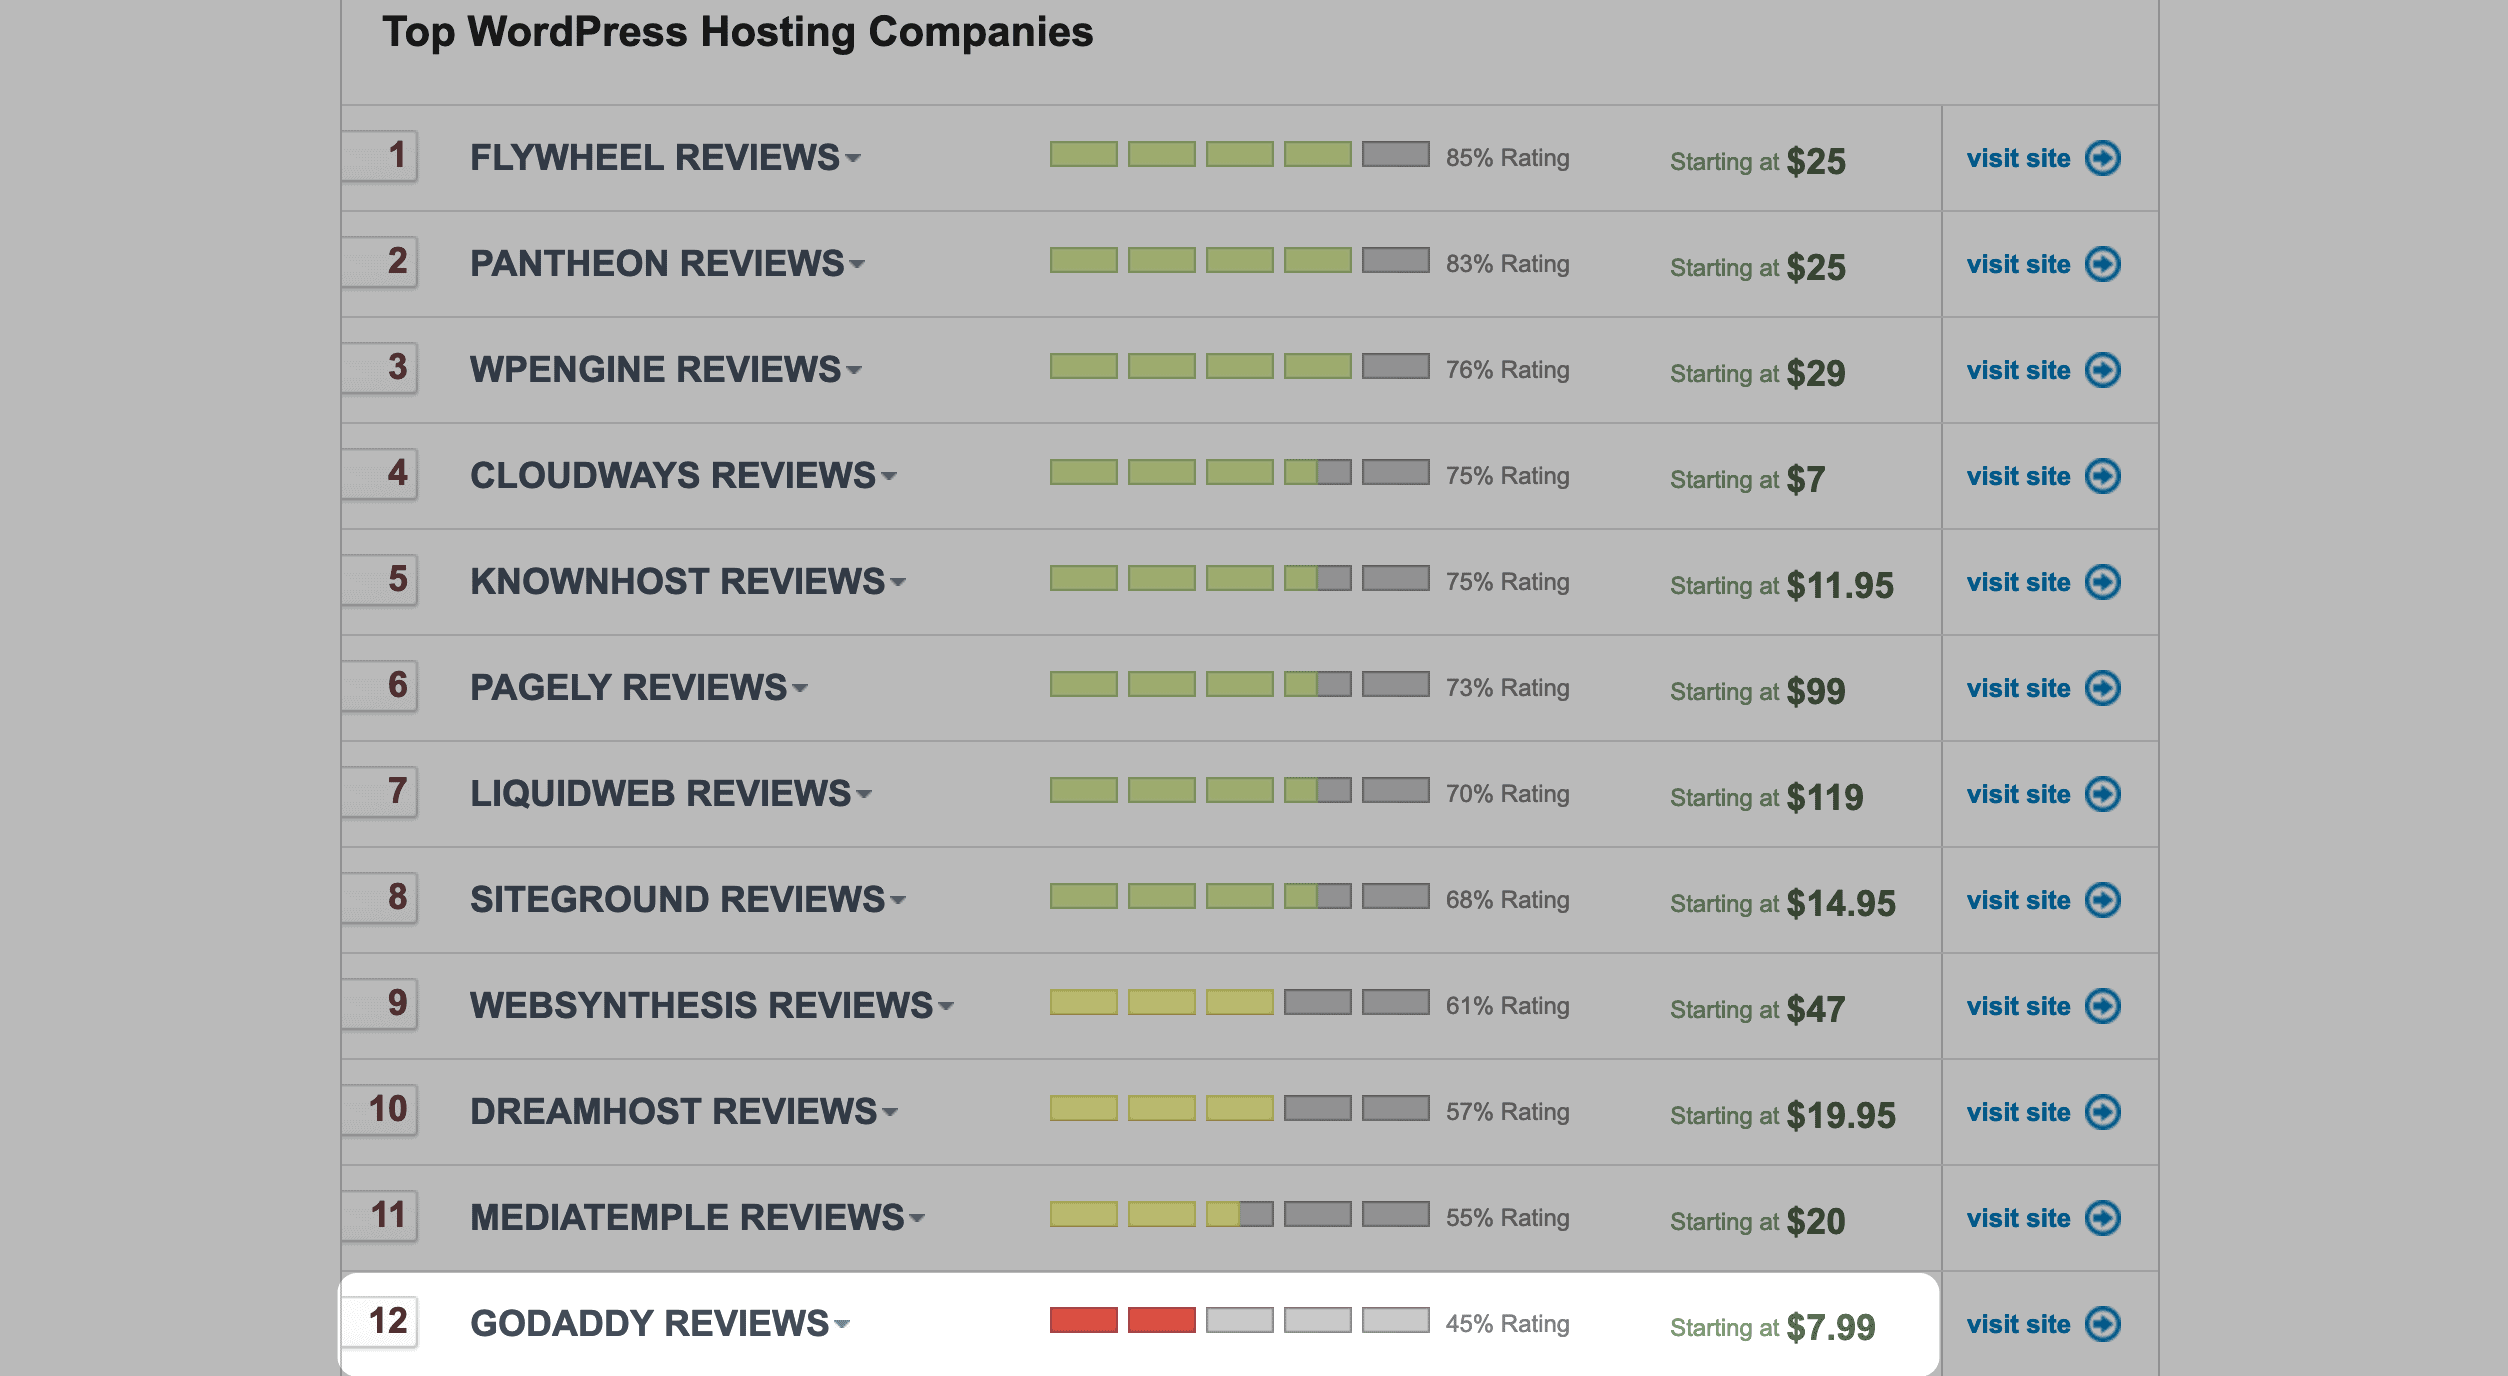Select the "68% Rating" text
The image size is (2508, 1376).
(x=1507, y=900)
